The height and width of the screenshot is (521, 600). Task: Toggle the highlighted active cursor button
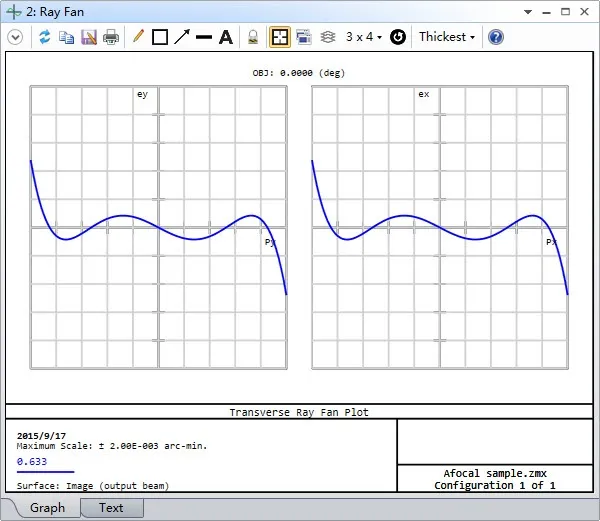(x=280, y=37)
